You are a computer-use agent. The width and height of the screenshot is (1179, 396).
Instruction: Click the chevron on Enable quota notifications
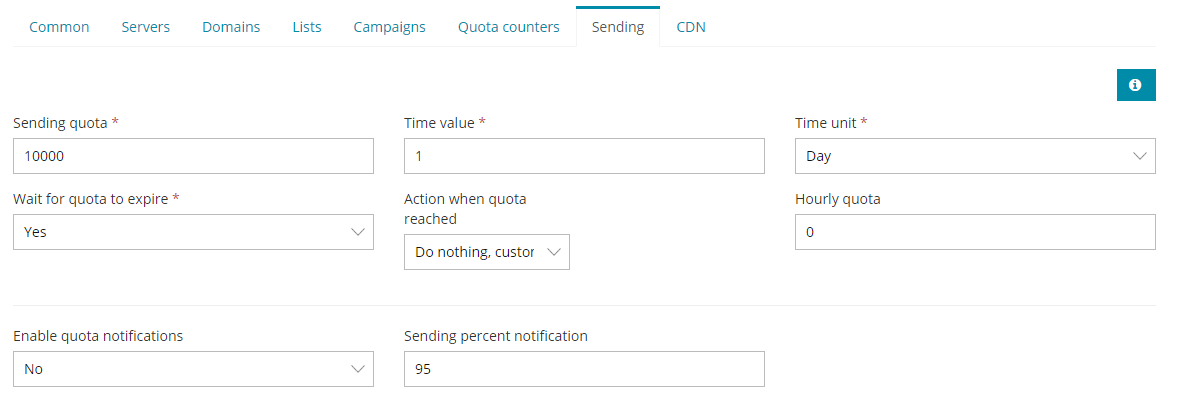tap(358, 369)
